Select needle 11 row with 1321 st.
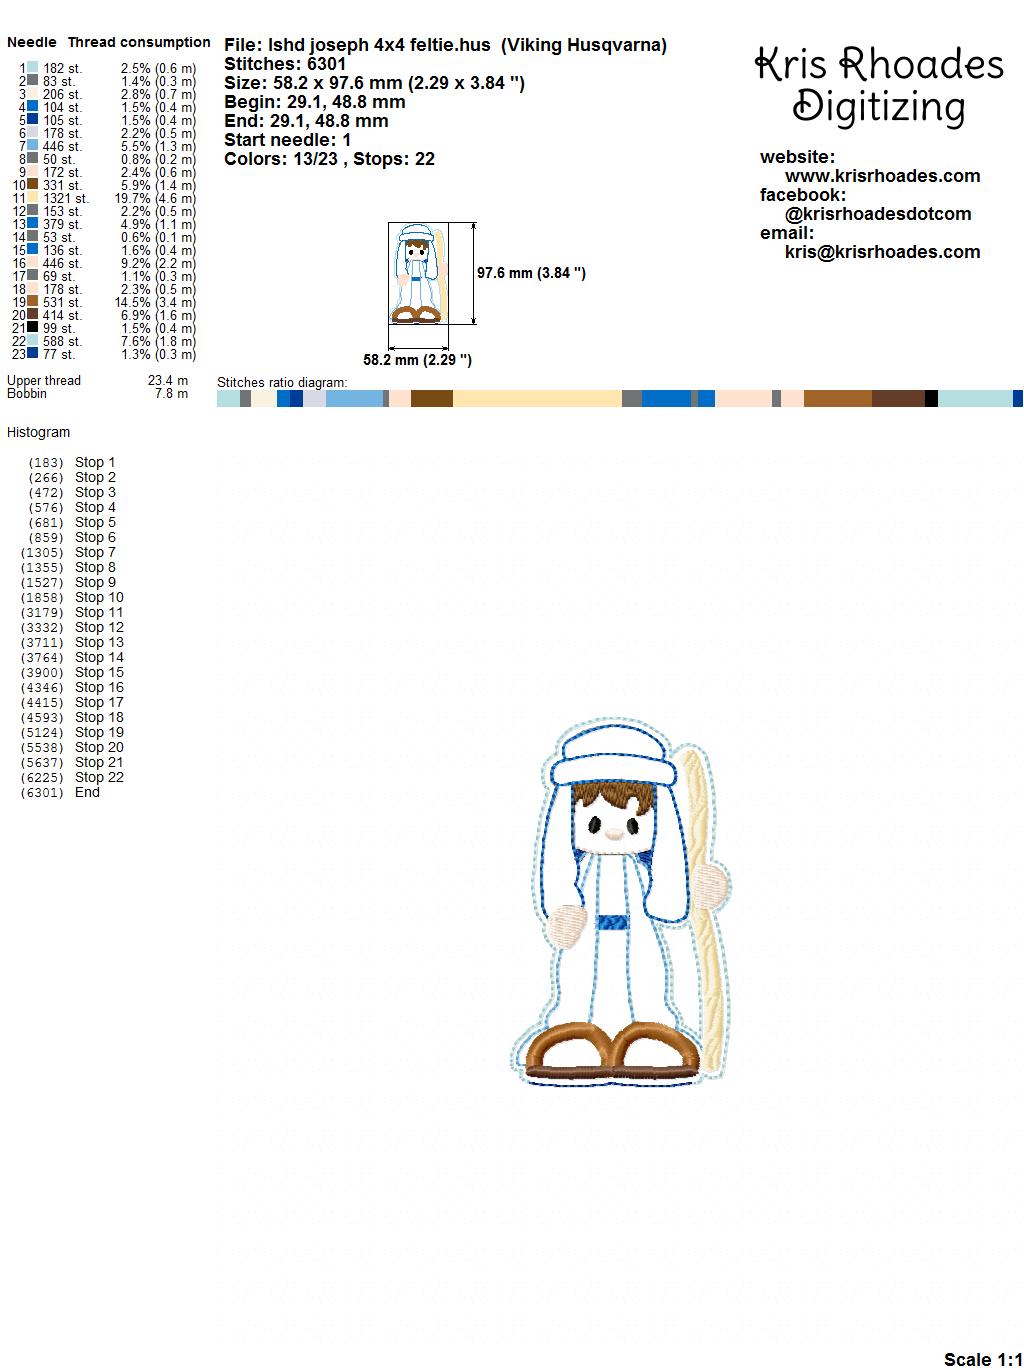Screen dimensions: 1024x1370 (x=104, y=198)
